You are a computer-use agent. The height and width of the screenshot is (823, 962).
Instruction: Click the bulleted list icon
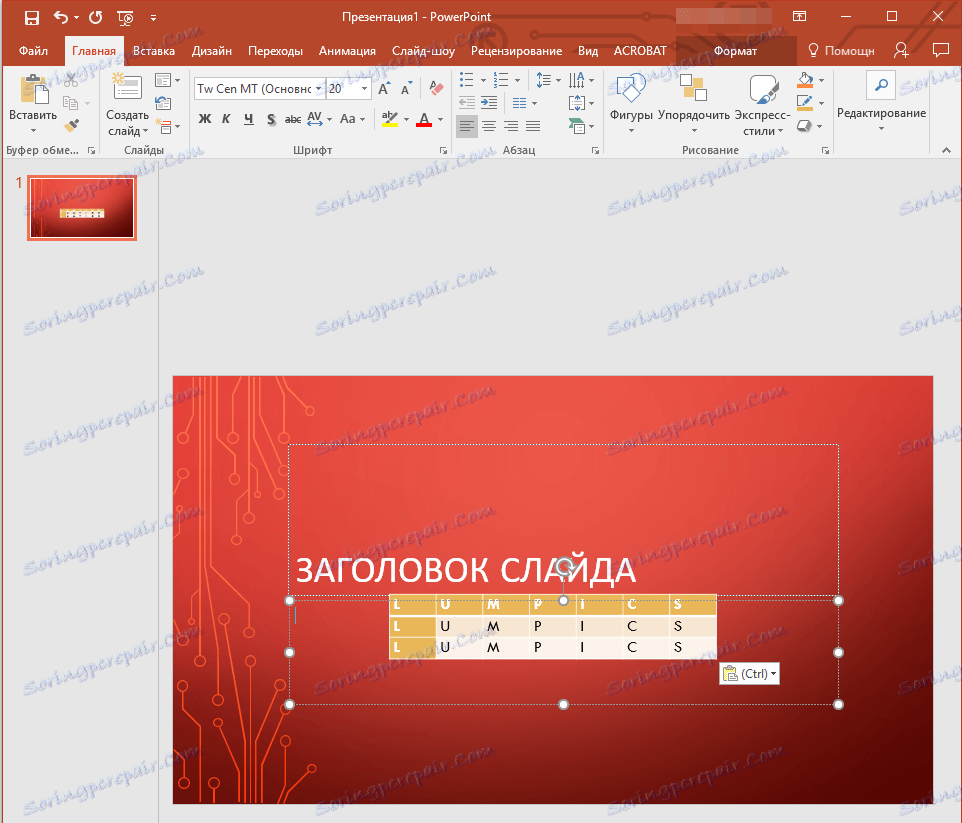[467, 80]
